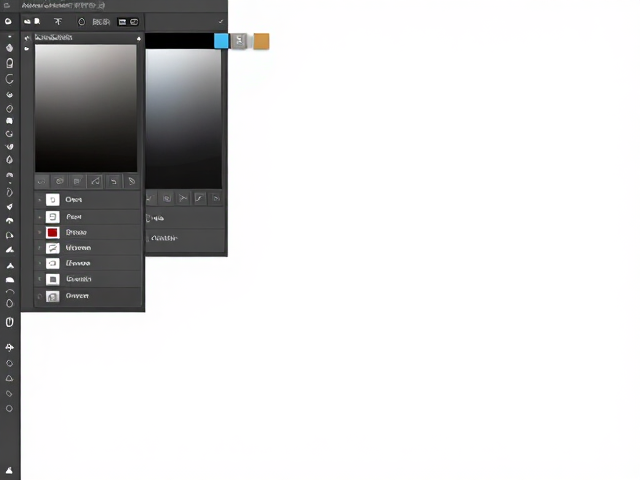Pick the blue color swatch
Viewport: 640px width, 480px height.
coord(221,41)
